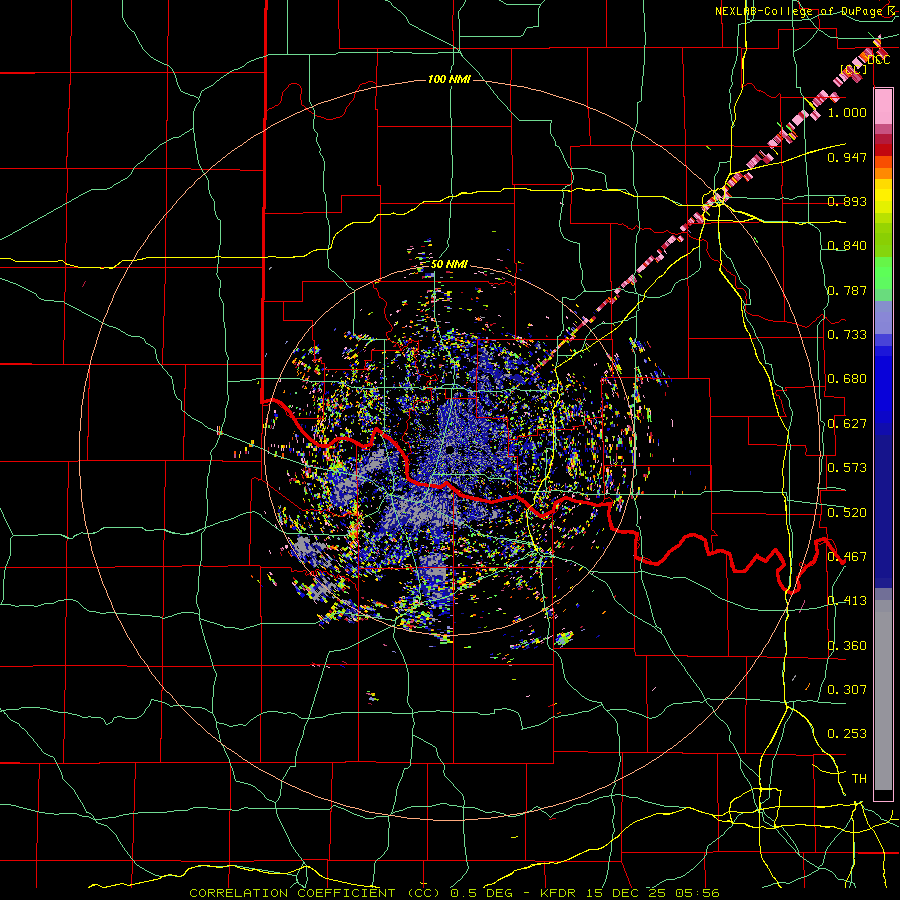The width and height of the screenshot is (900, 900).
Task: Click the black radar site dot at center
Action: click(449, 449)
